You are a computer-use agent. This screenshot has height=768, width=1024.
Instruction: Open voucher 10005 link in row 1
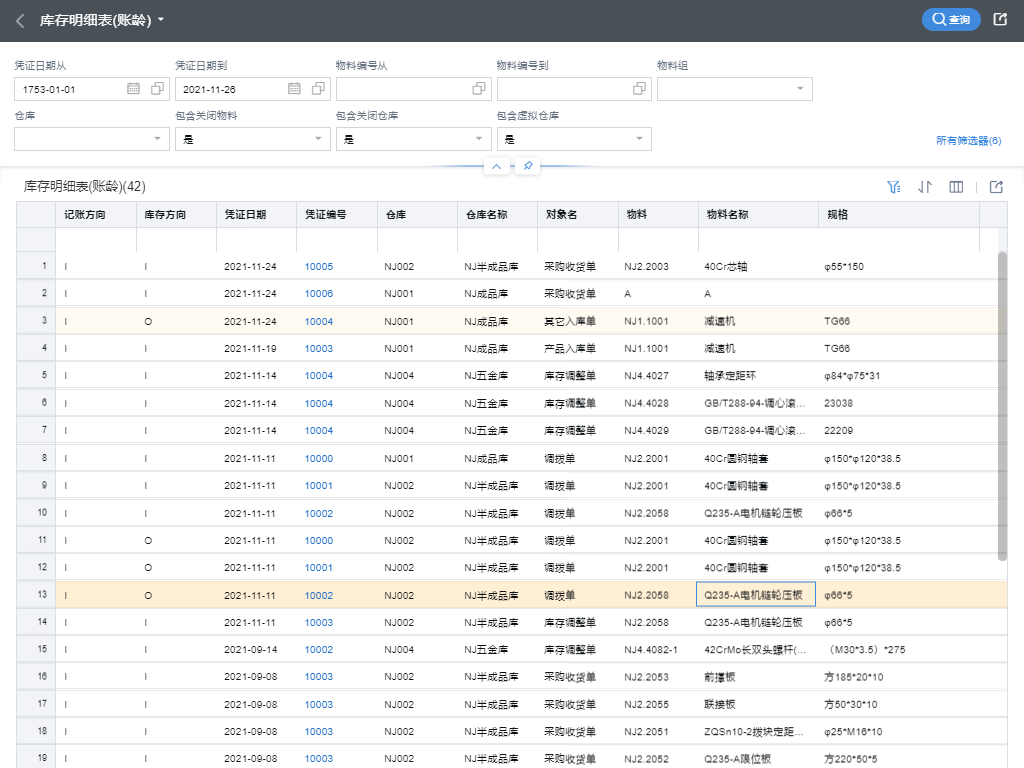[x=319, y=266]
